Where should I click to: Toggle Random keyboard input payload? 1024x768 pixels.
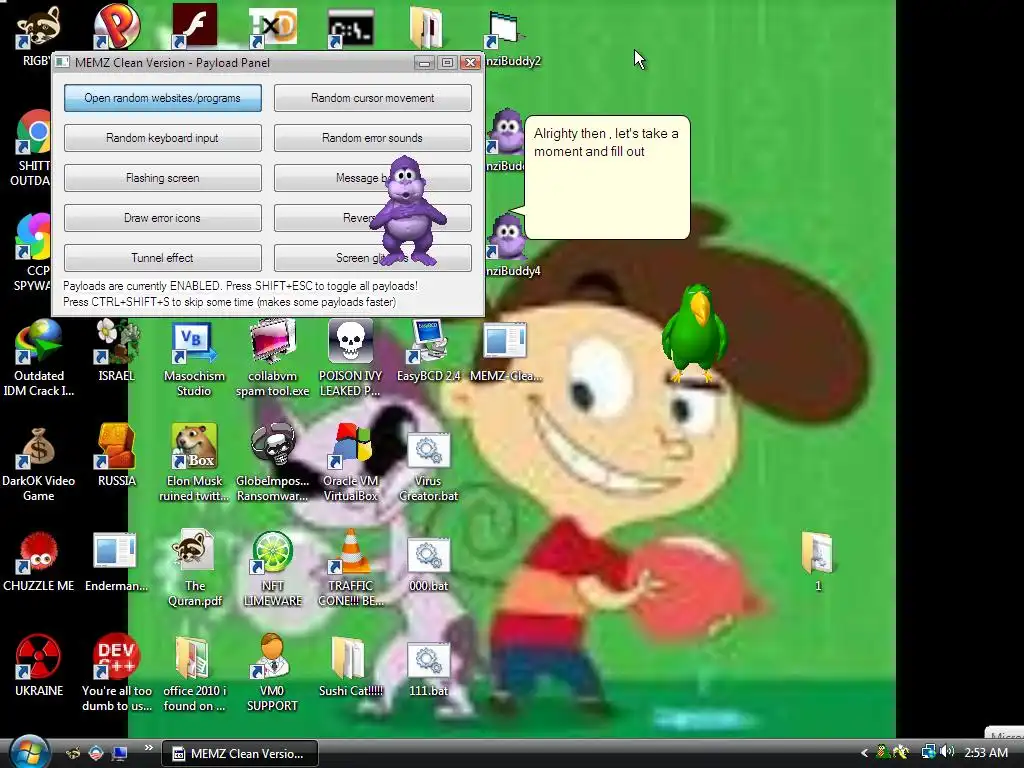click(163, 138)
